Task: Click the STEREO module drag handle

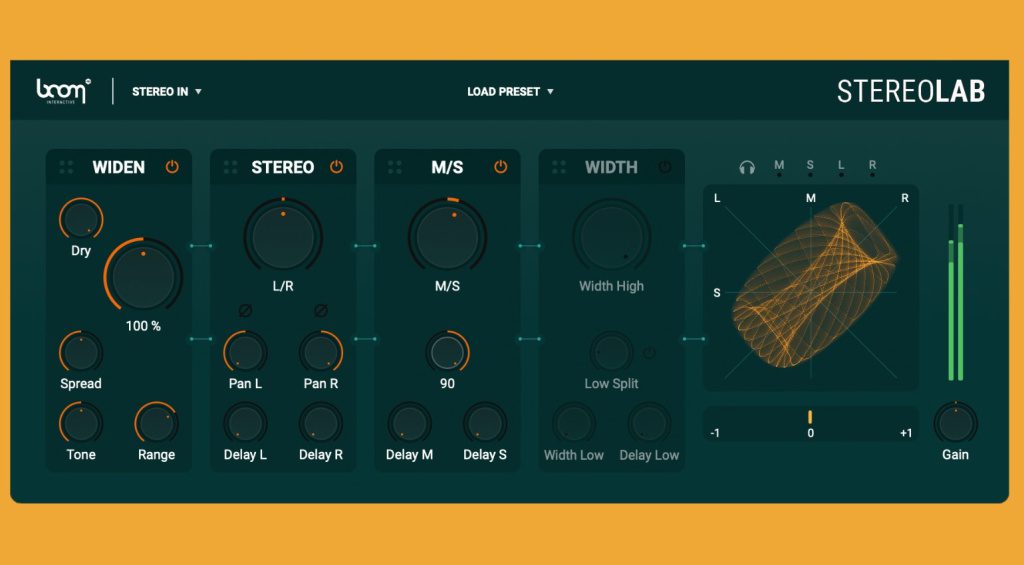Action: tap(231, 167)
